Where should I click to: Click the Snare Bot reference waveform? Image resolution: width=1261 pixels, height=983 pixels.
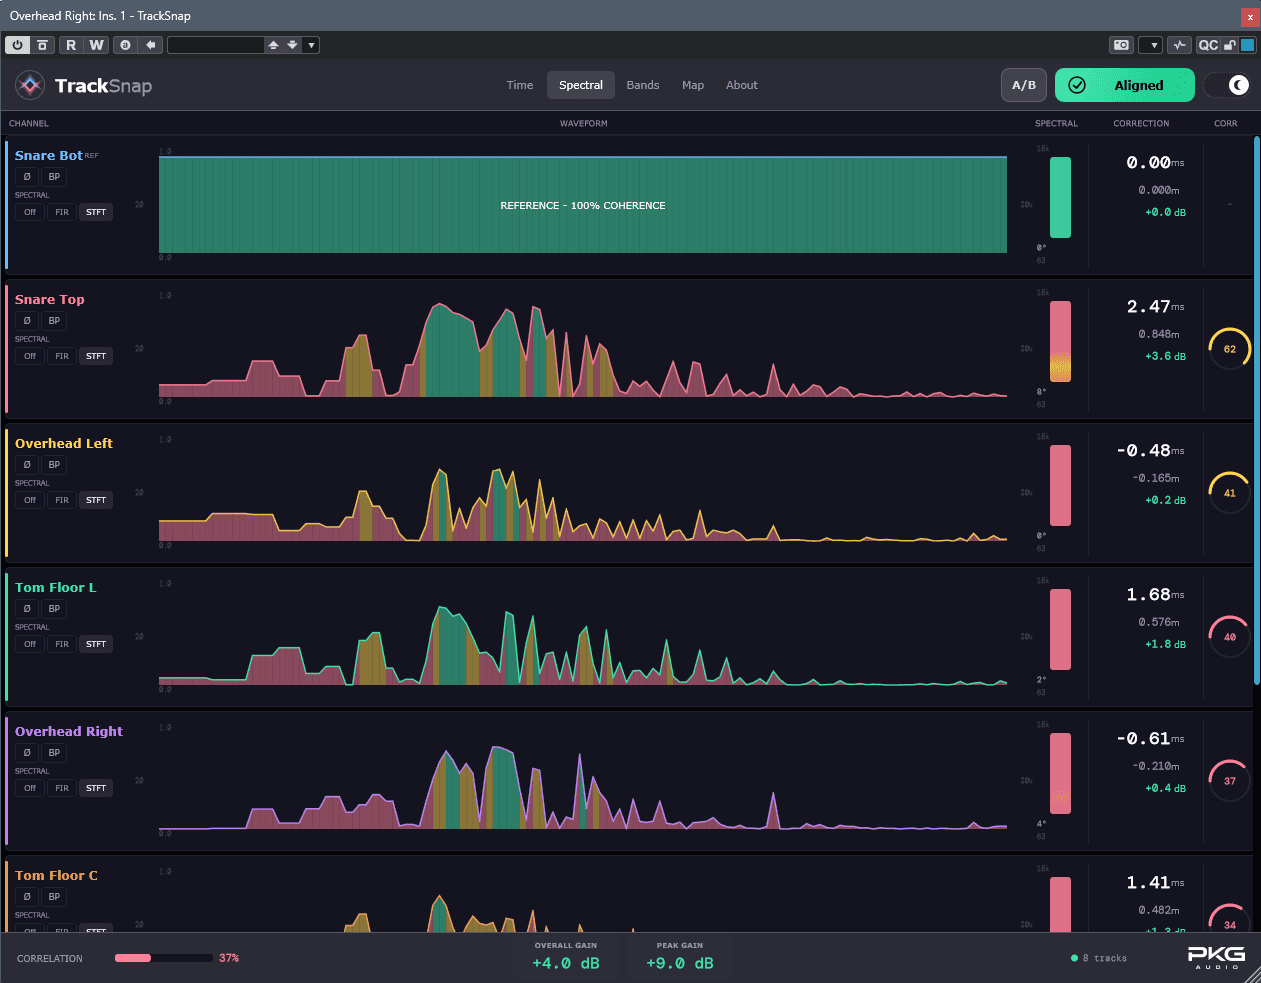pyautogui.click(x=583, y=205)
